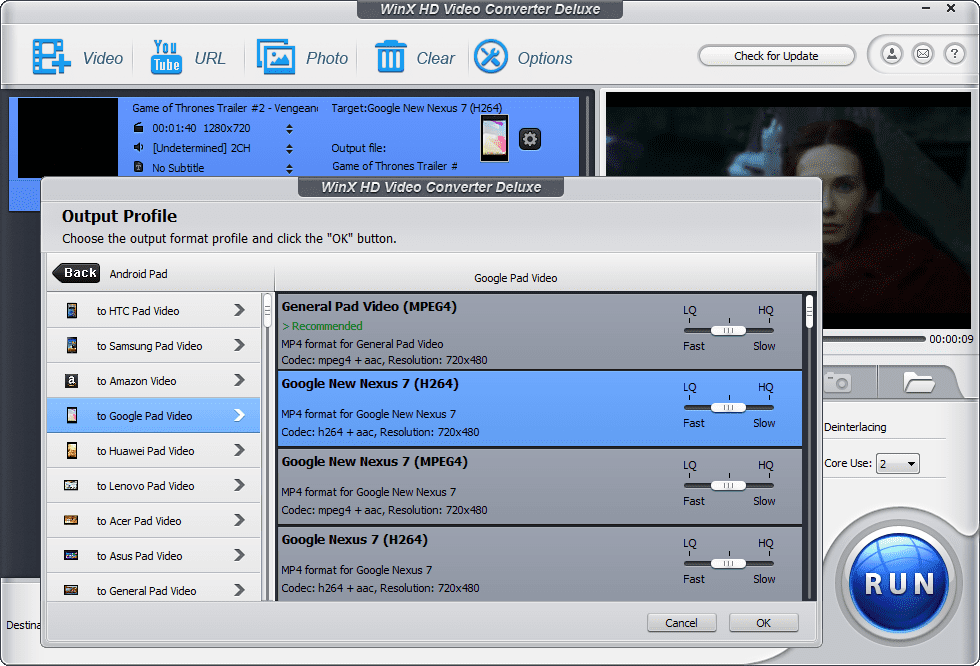Viewport: 980px width, 666px height.
Task: Click the snapshot camera icon
Action: 838,382
